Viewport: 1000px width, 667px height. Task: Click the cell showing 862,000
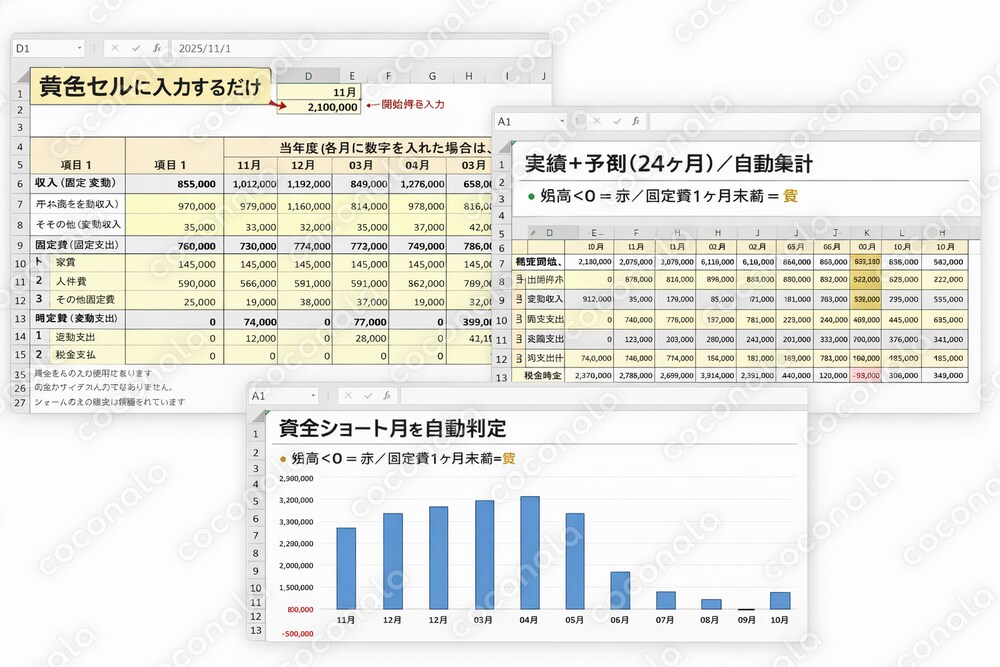418,283
